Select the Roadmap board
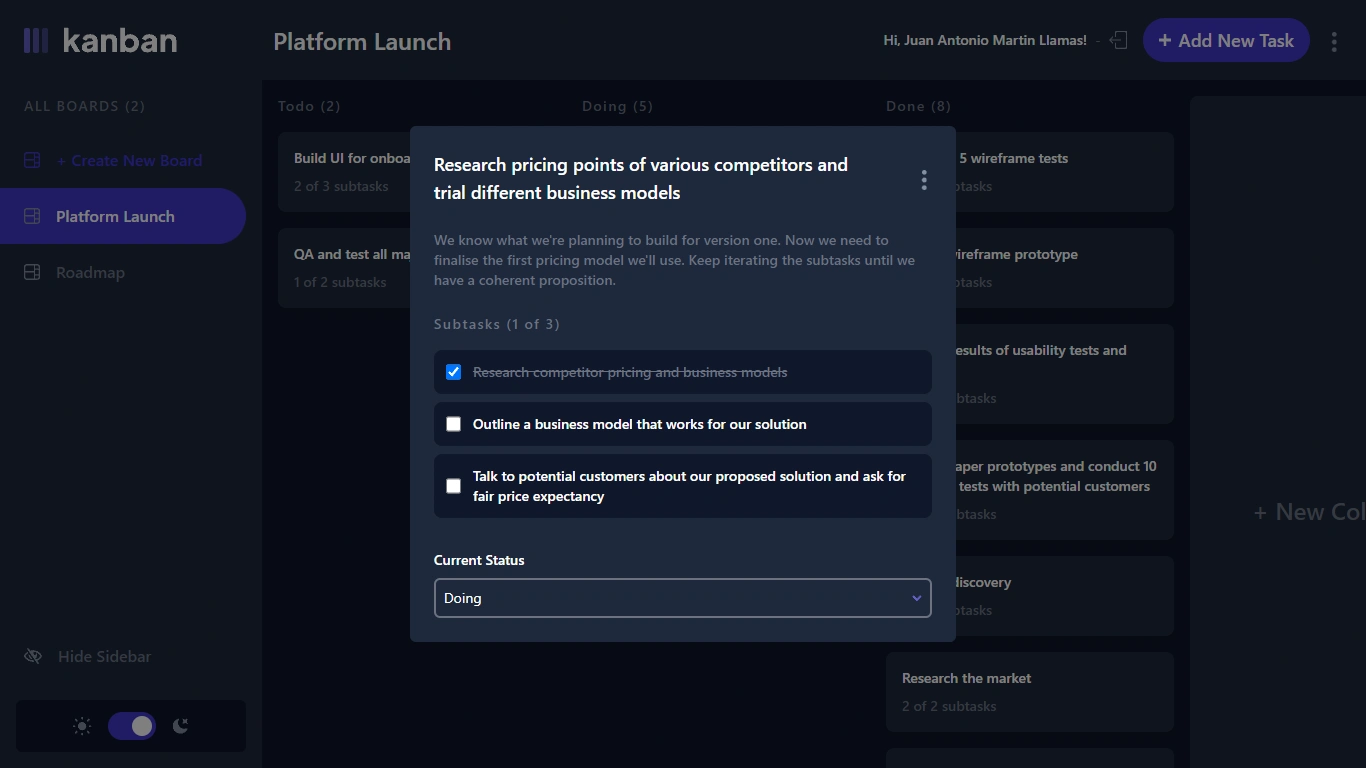The height and width of the screenshot is (768, 1366). (90, 272)
